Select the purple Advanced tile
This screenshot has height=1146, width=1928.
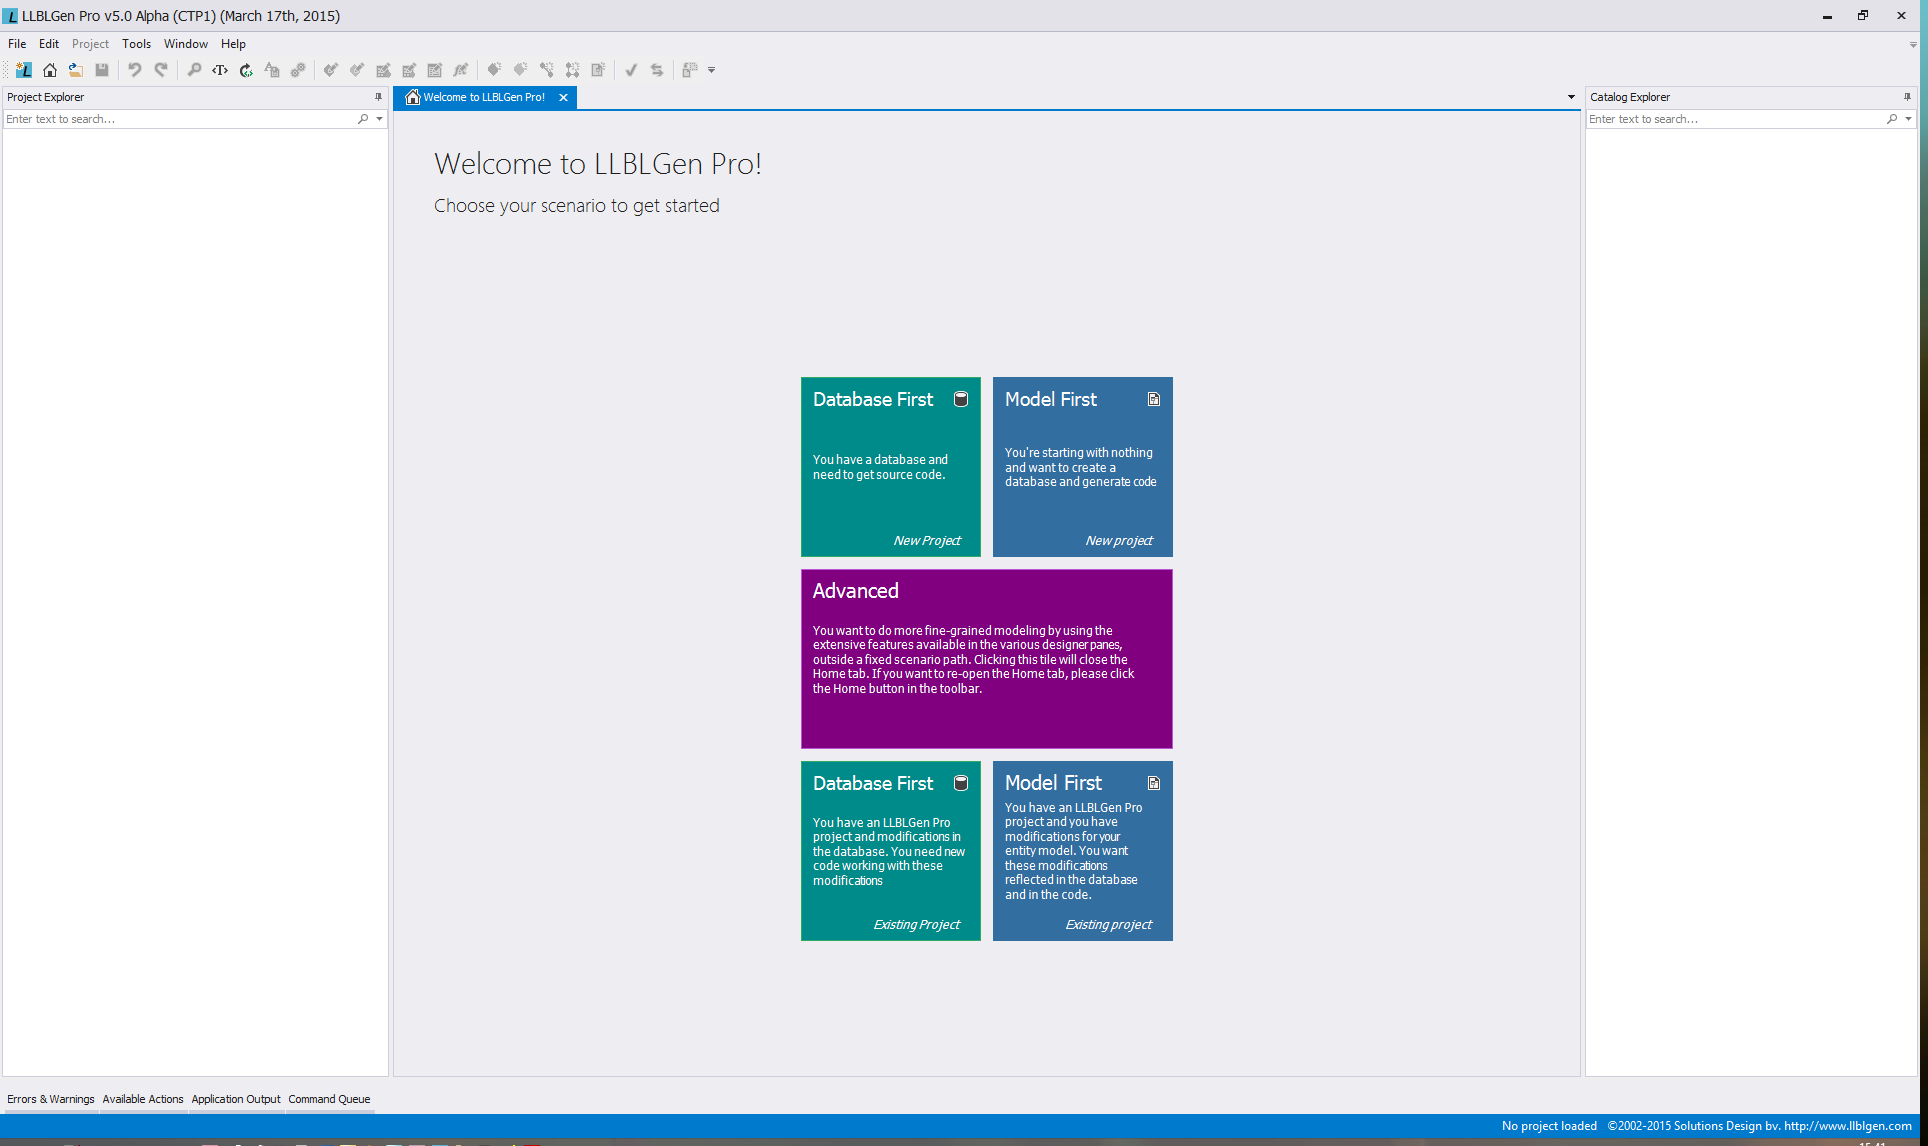[987, 659]
